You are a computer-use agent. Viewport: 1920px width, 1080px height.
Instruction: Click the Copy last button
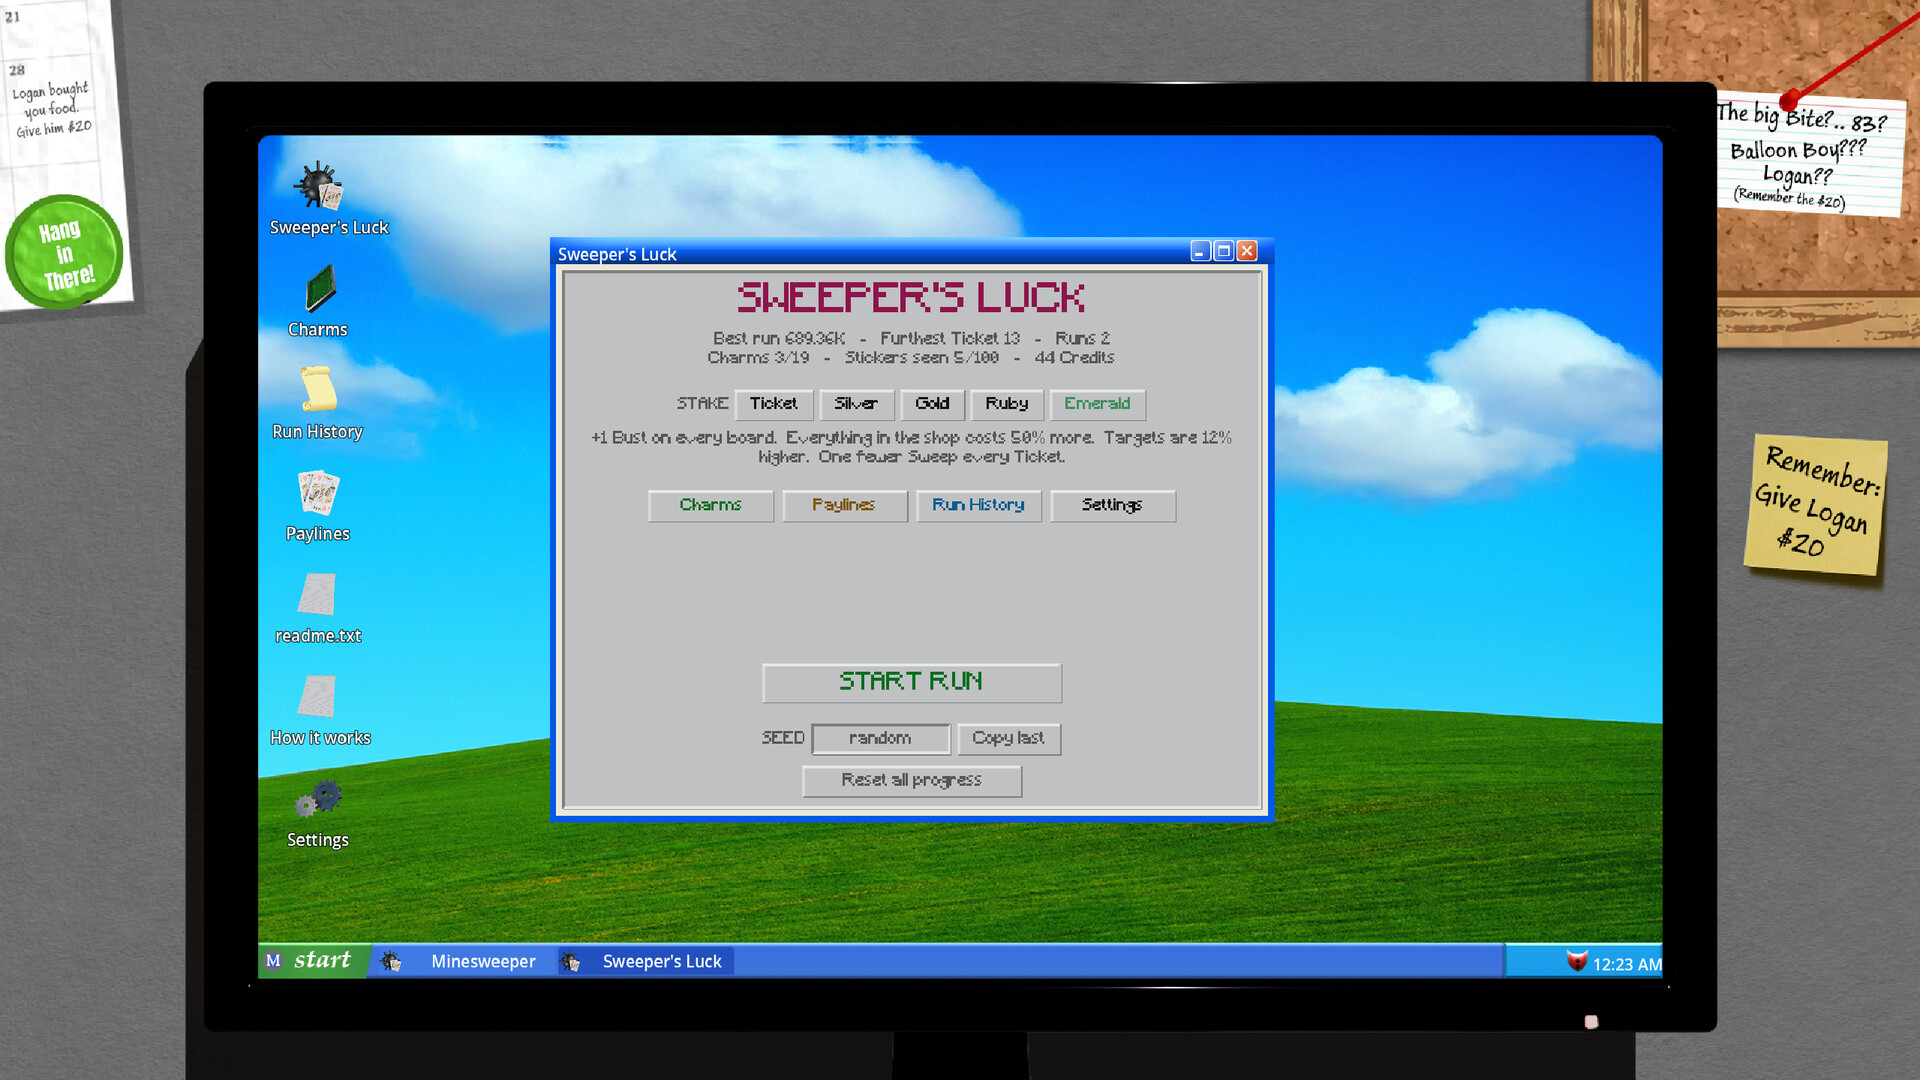click(1008, 738)
